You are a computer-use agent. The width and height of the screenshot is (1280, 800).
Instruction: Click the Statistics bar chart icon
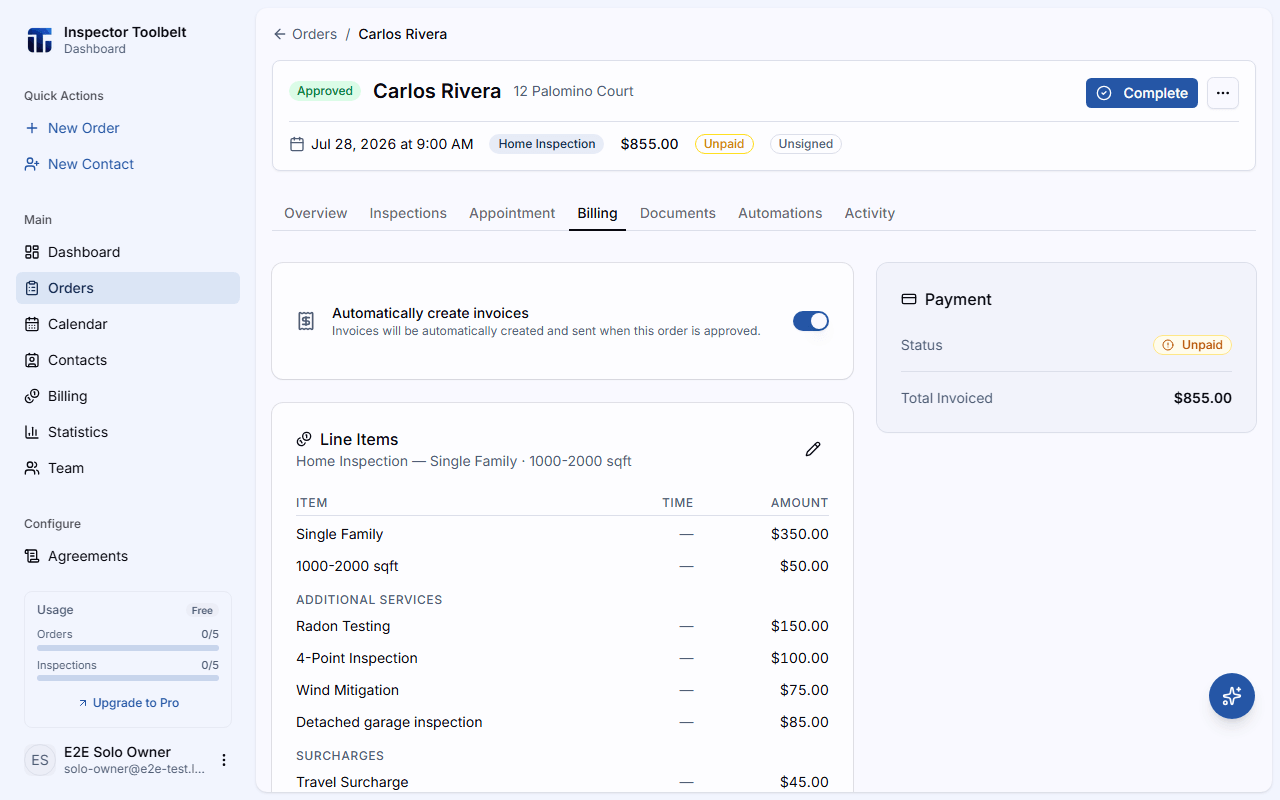point(32,432)
